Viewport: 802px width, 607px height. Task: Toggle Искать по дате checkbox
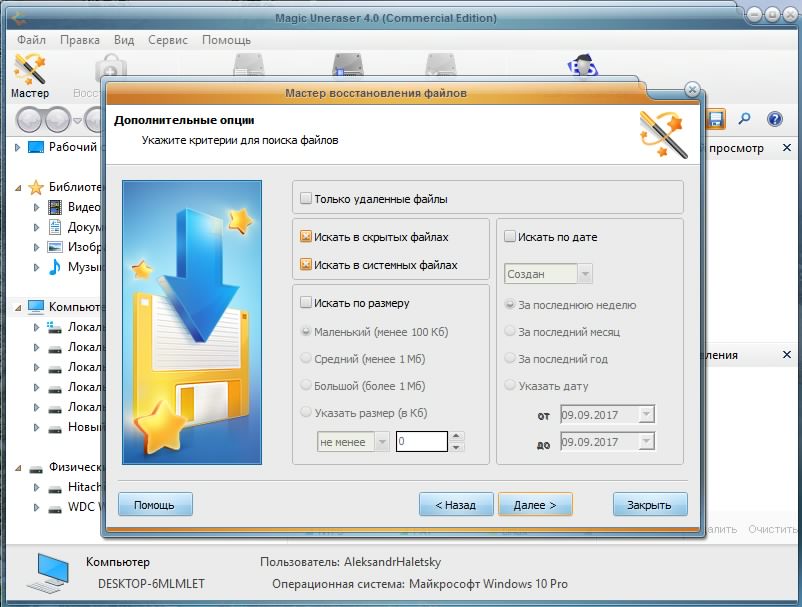pos(510,238)
